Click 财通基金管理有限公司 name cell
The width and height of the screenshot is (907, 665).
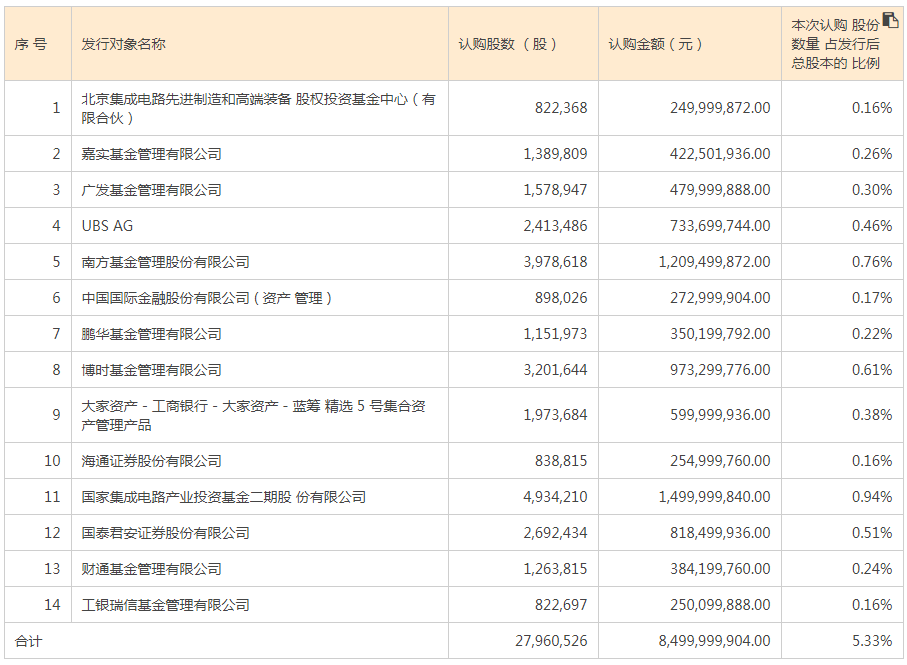click(260, 569)
